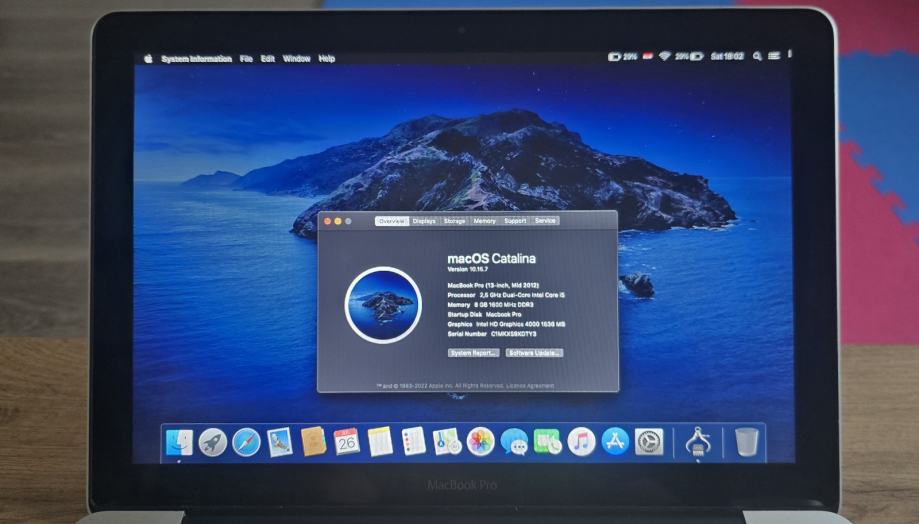Open the License Agreement link
The image size is (919, 524).
tap(530, 386)
